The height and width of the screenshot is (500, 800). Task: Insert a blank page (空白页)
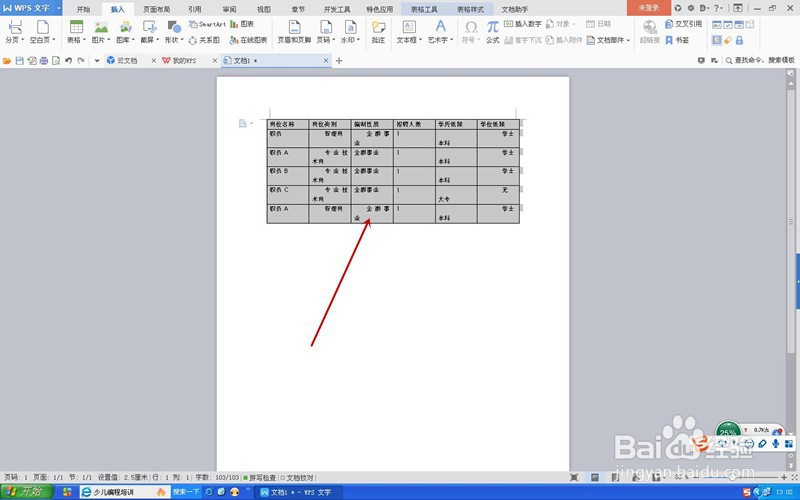(x=42, y=32)
